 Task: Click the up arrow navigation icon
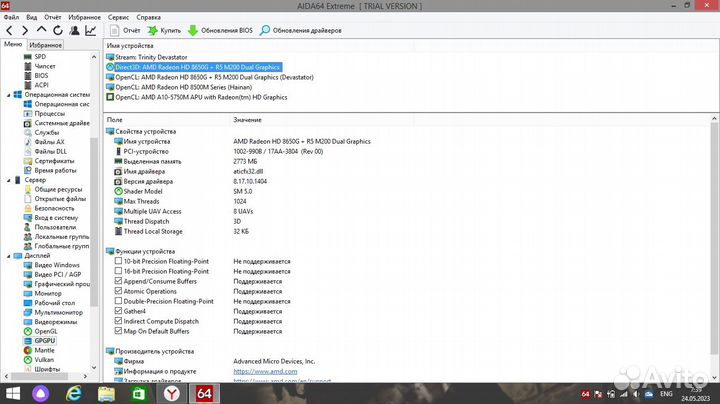tap(41, 30)
